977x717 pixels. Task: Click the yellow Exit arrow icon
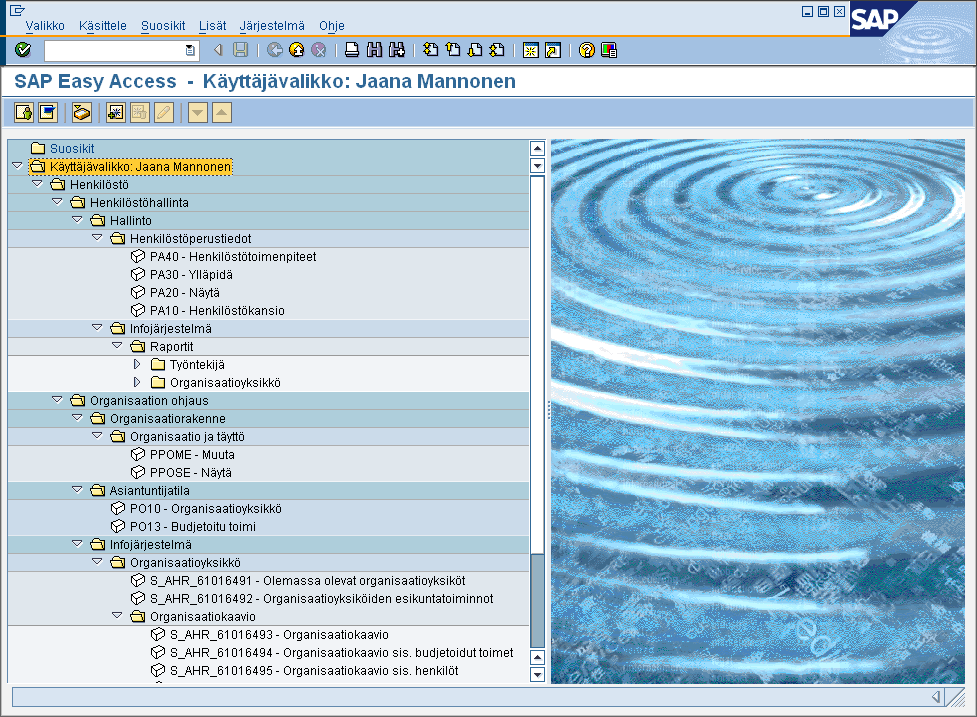tap(297, 50)
